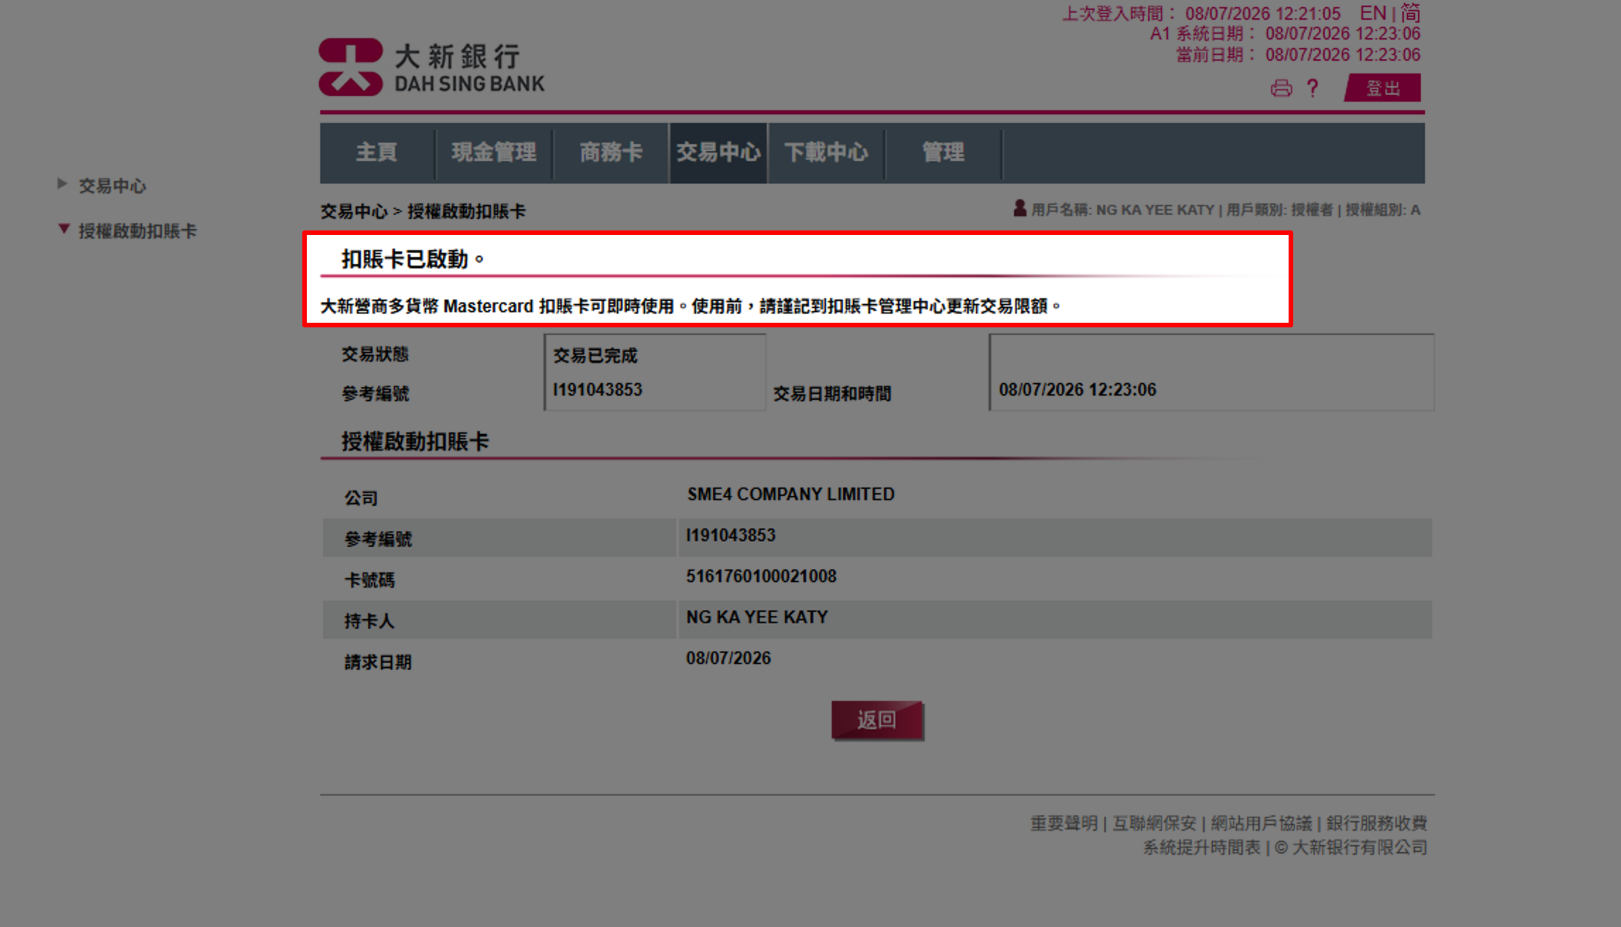Expand 交易中心 sidebar arrow
This screenshot has width=1621, height=927.
62,185
